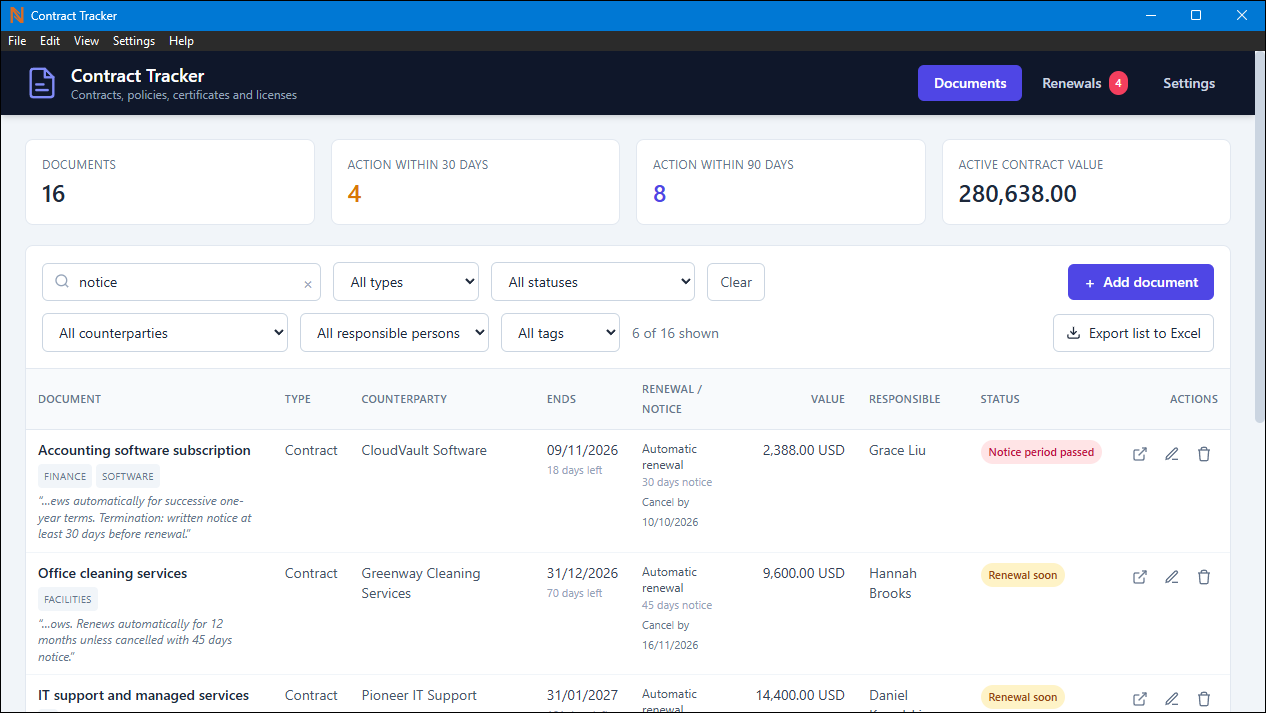Viewport: 1266px width, 713px height.
Task: Click the Greenway Cleaning Services counterparty cell
Action: (421, 583)
